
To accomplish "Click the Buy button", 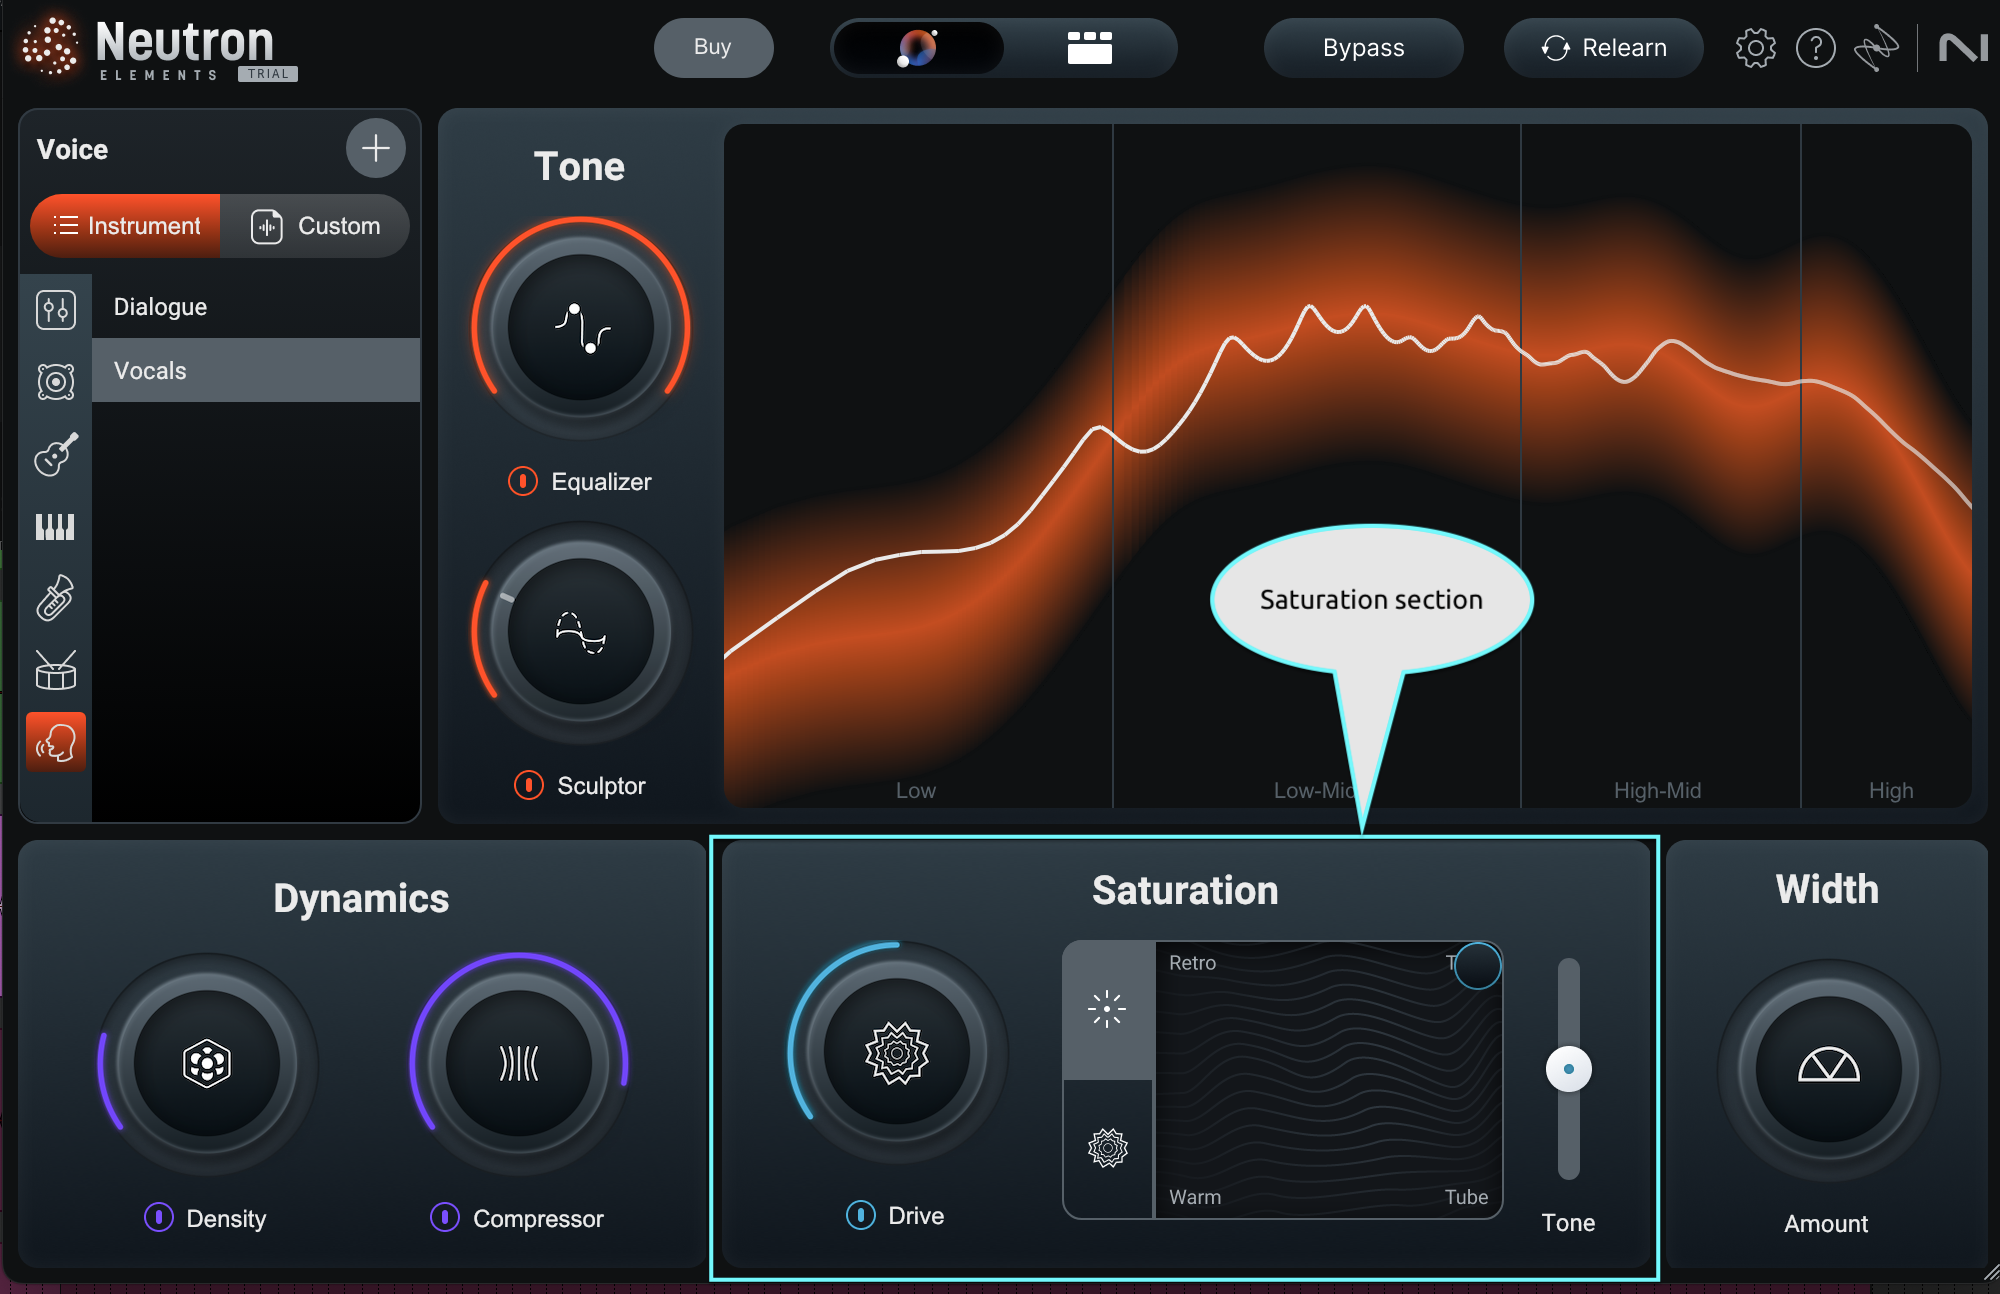I will [713, 47].
